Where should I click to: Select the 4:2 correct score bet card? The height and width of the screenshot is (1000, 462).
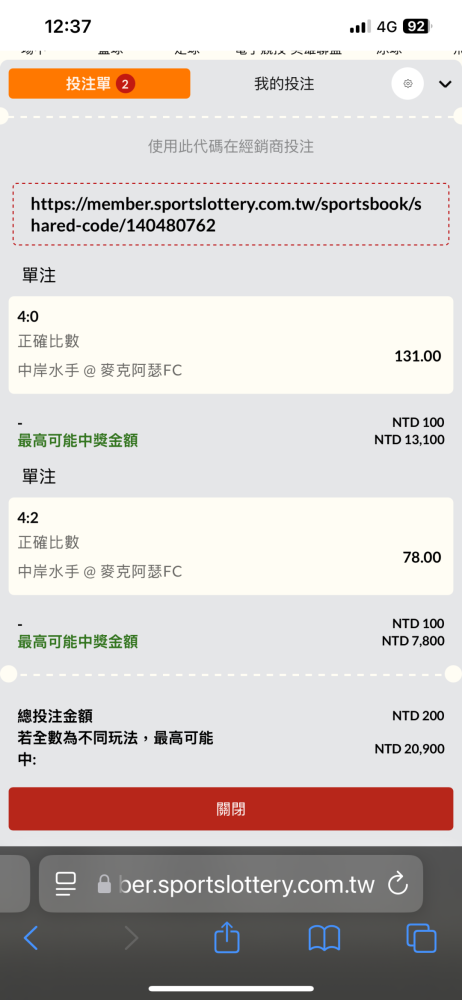(231, 546)
